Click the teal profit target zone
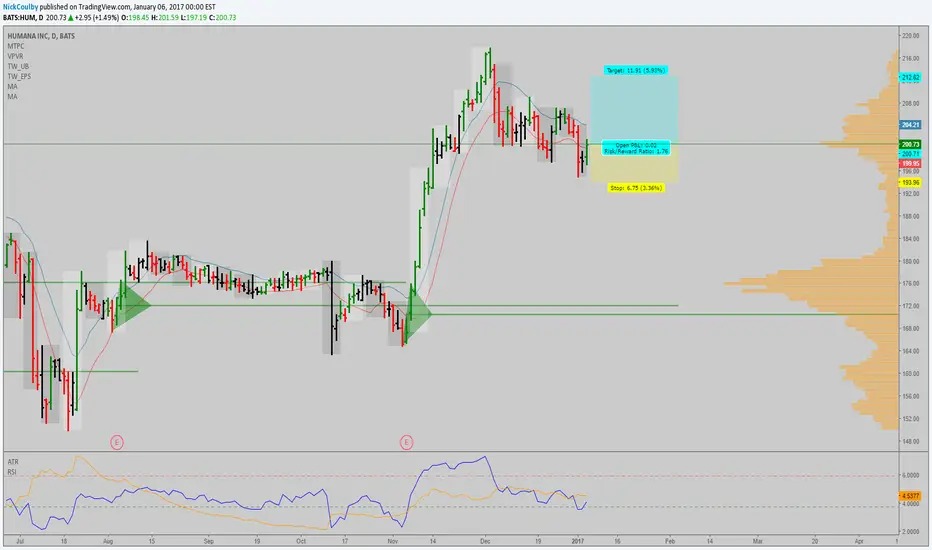Viewport: 932px width, 550px height. tap(634, 108)
